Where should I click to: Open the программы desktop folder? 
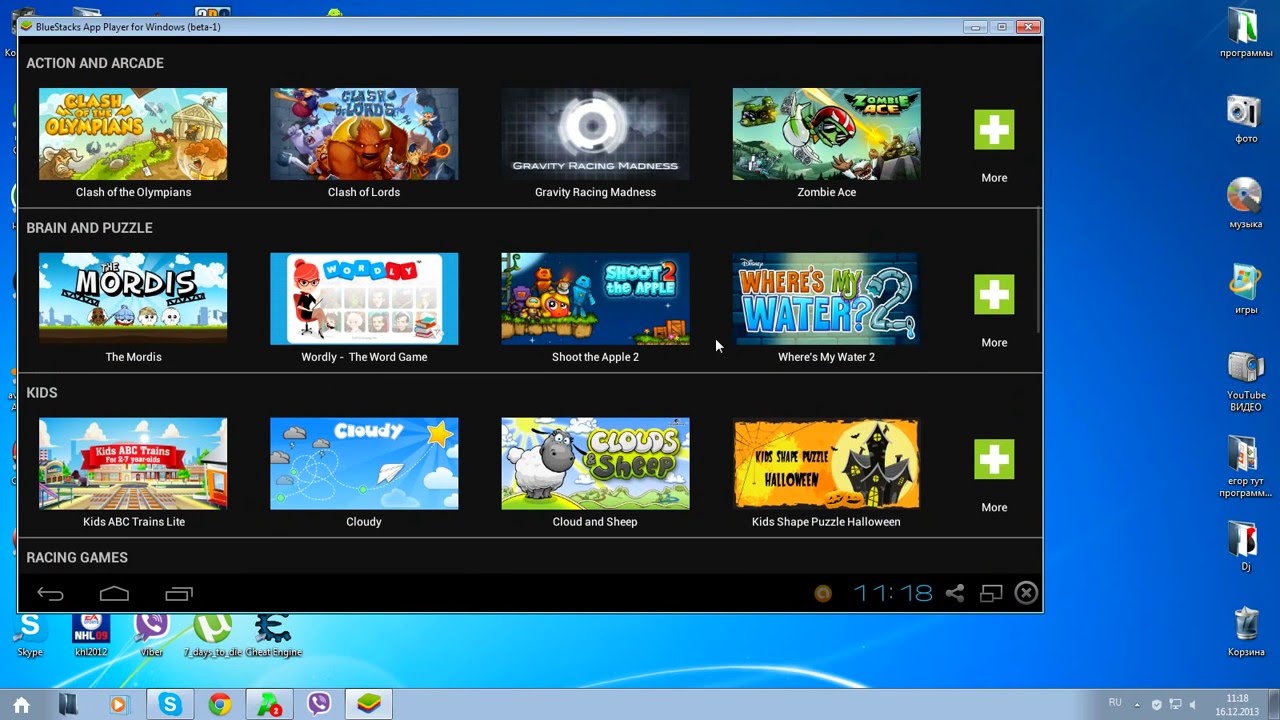(x=1245, y=32)
